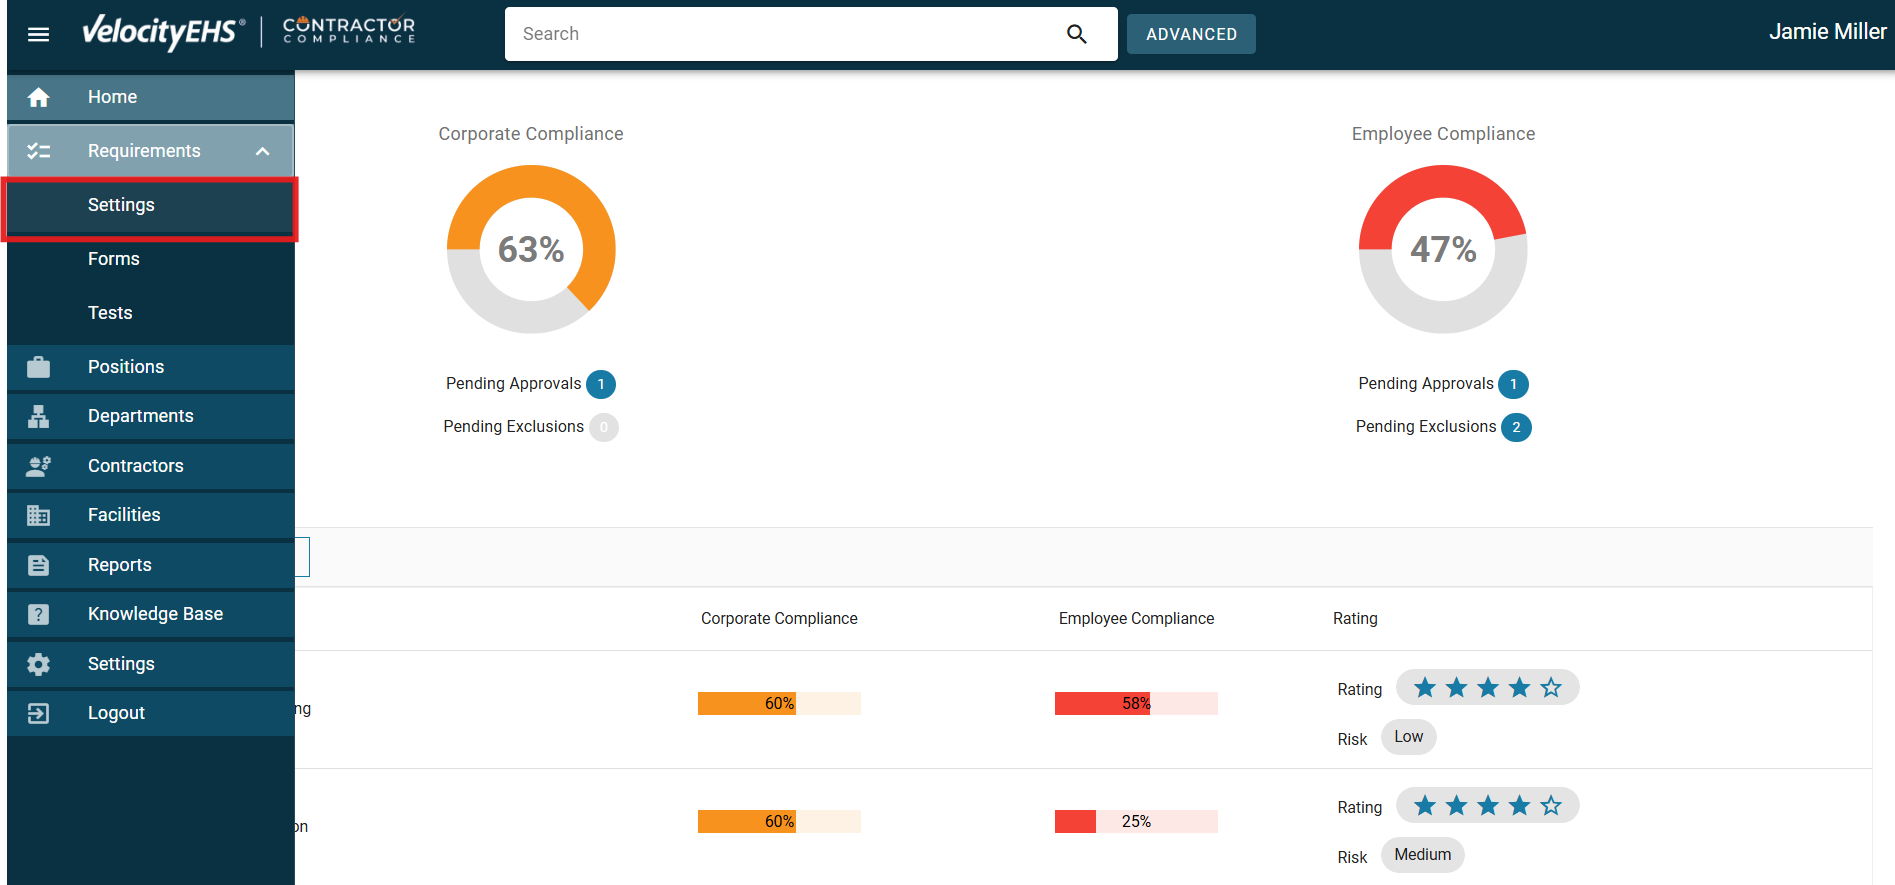Viewport: 1895px width, 885px height.
Task: Click the search magnifier icon
Action: pyautogui.click(x=1076, y=34)
